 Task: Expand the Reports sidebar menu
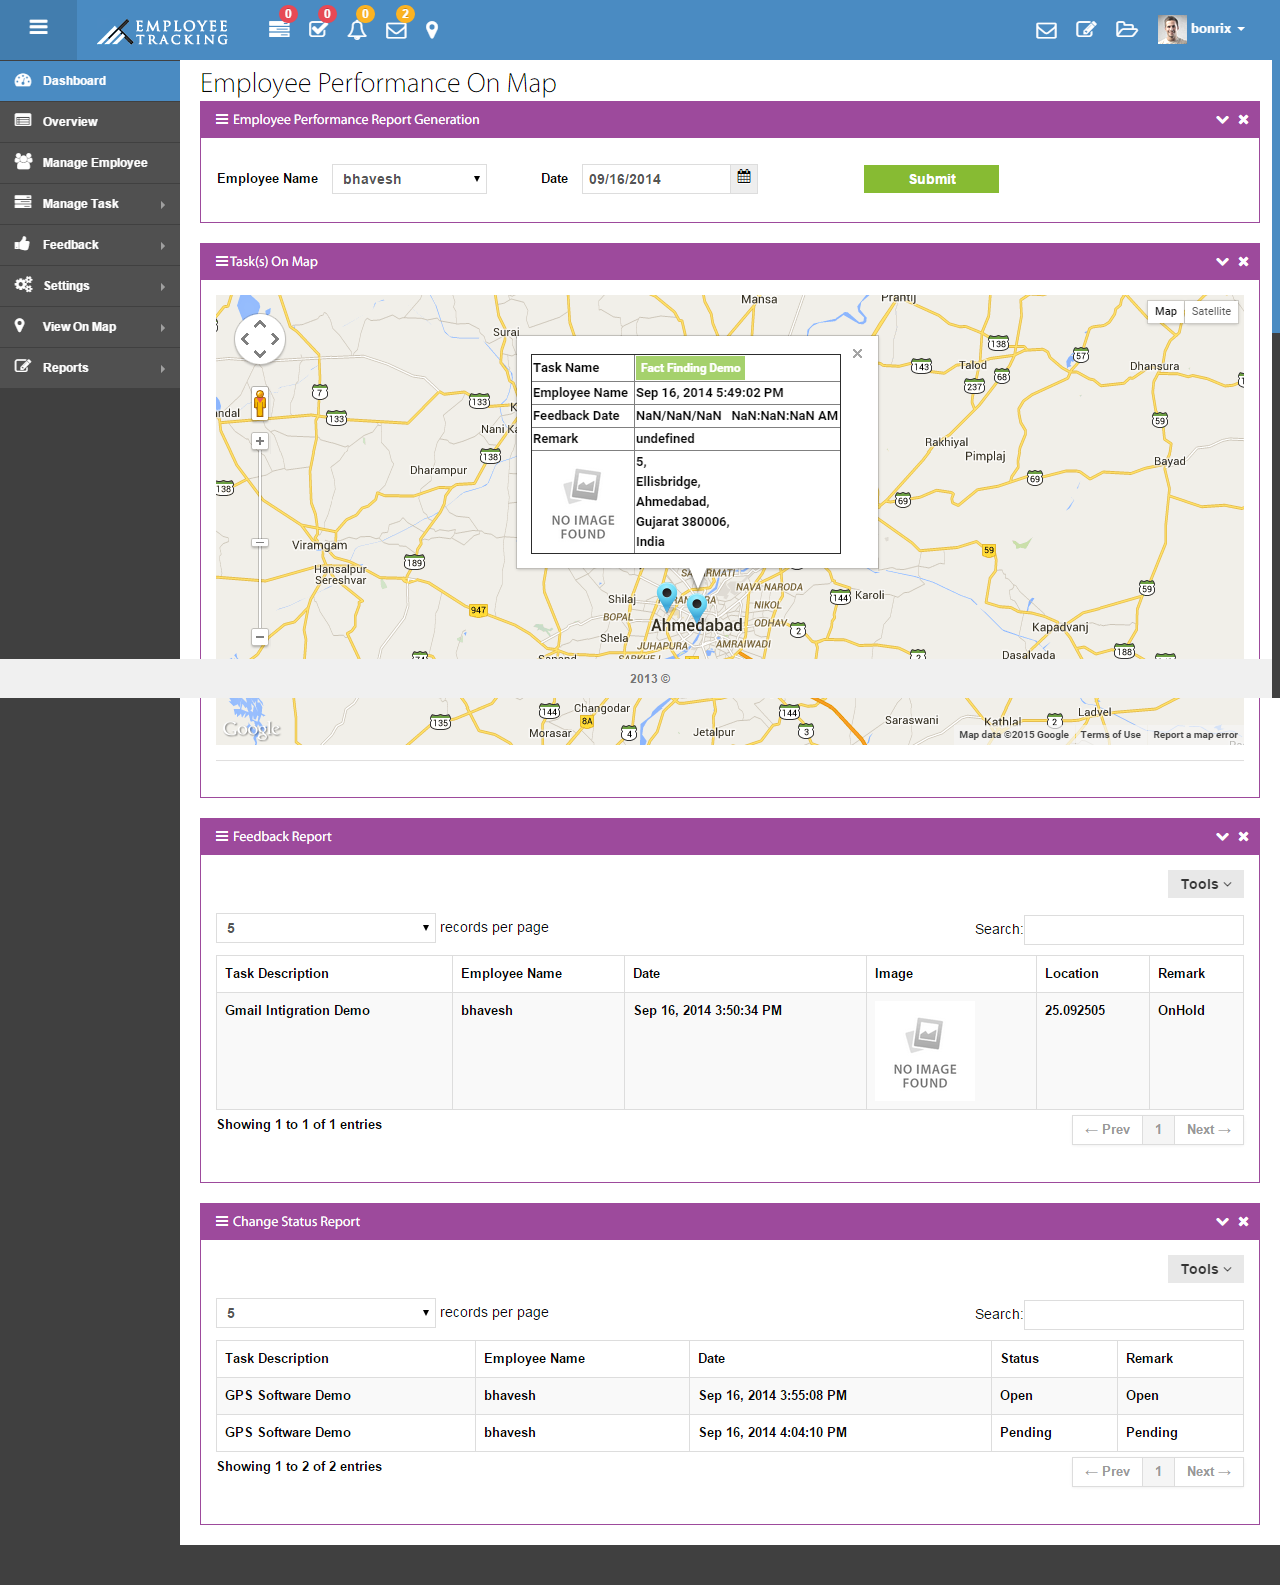click(x=90, y=368)
